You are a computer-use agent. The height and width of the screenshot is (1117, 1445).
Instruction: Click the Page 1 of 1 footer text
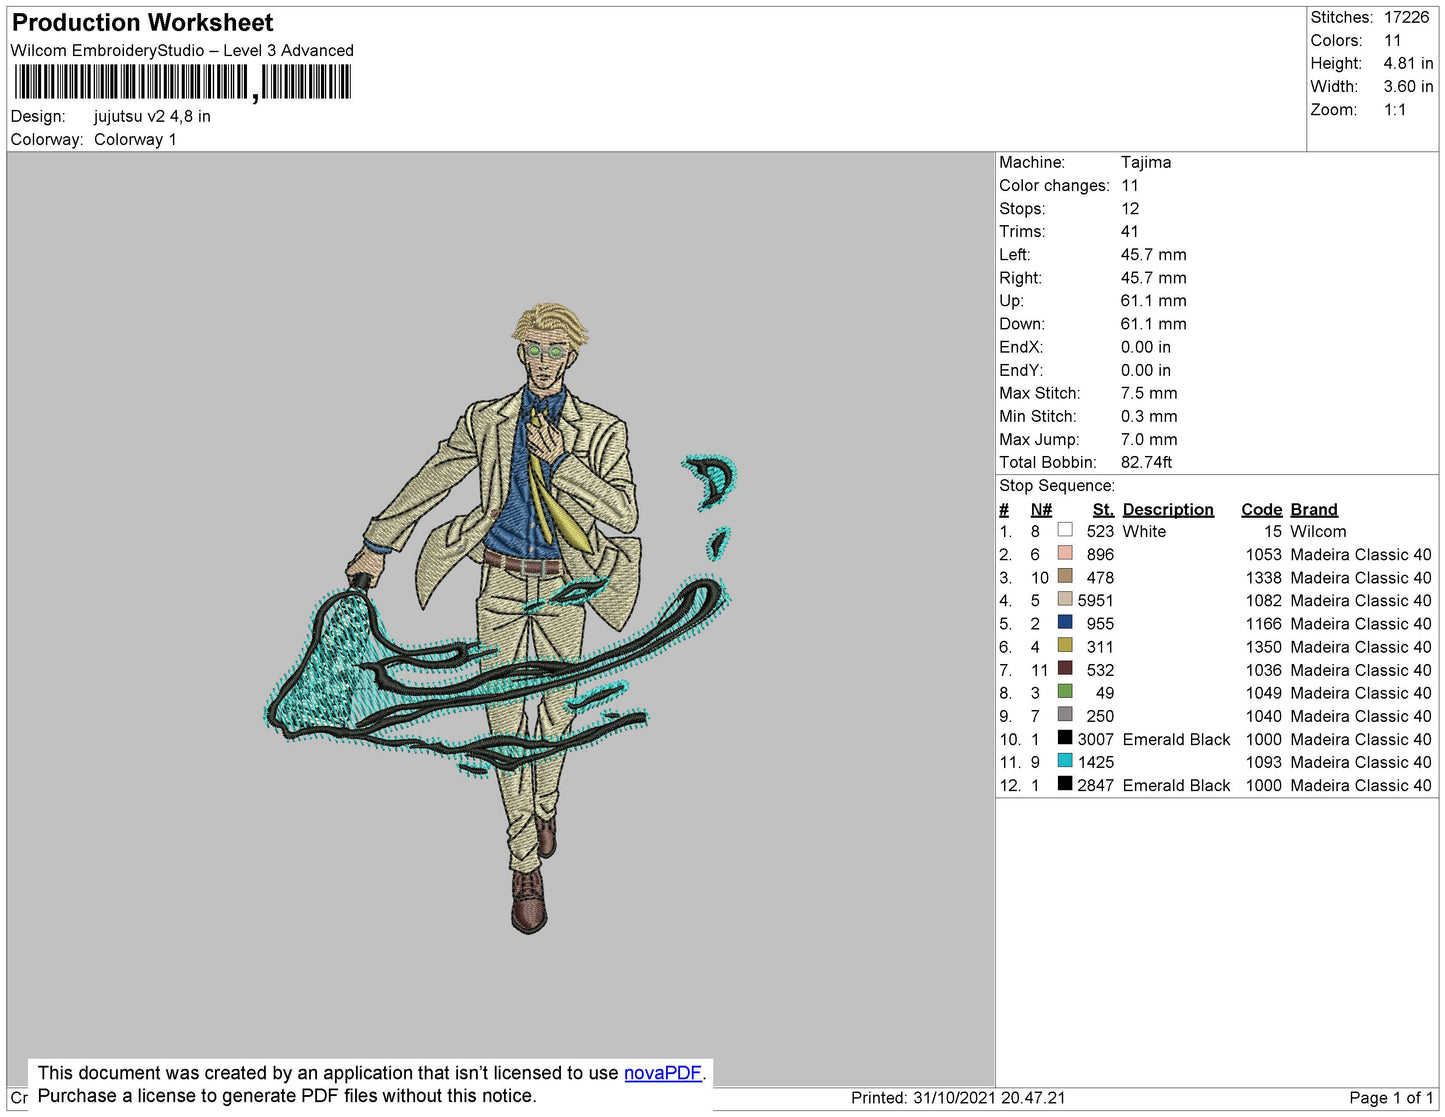click(x=1391, y=1098)
